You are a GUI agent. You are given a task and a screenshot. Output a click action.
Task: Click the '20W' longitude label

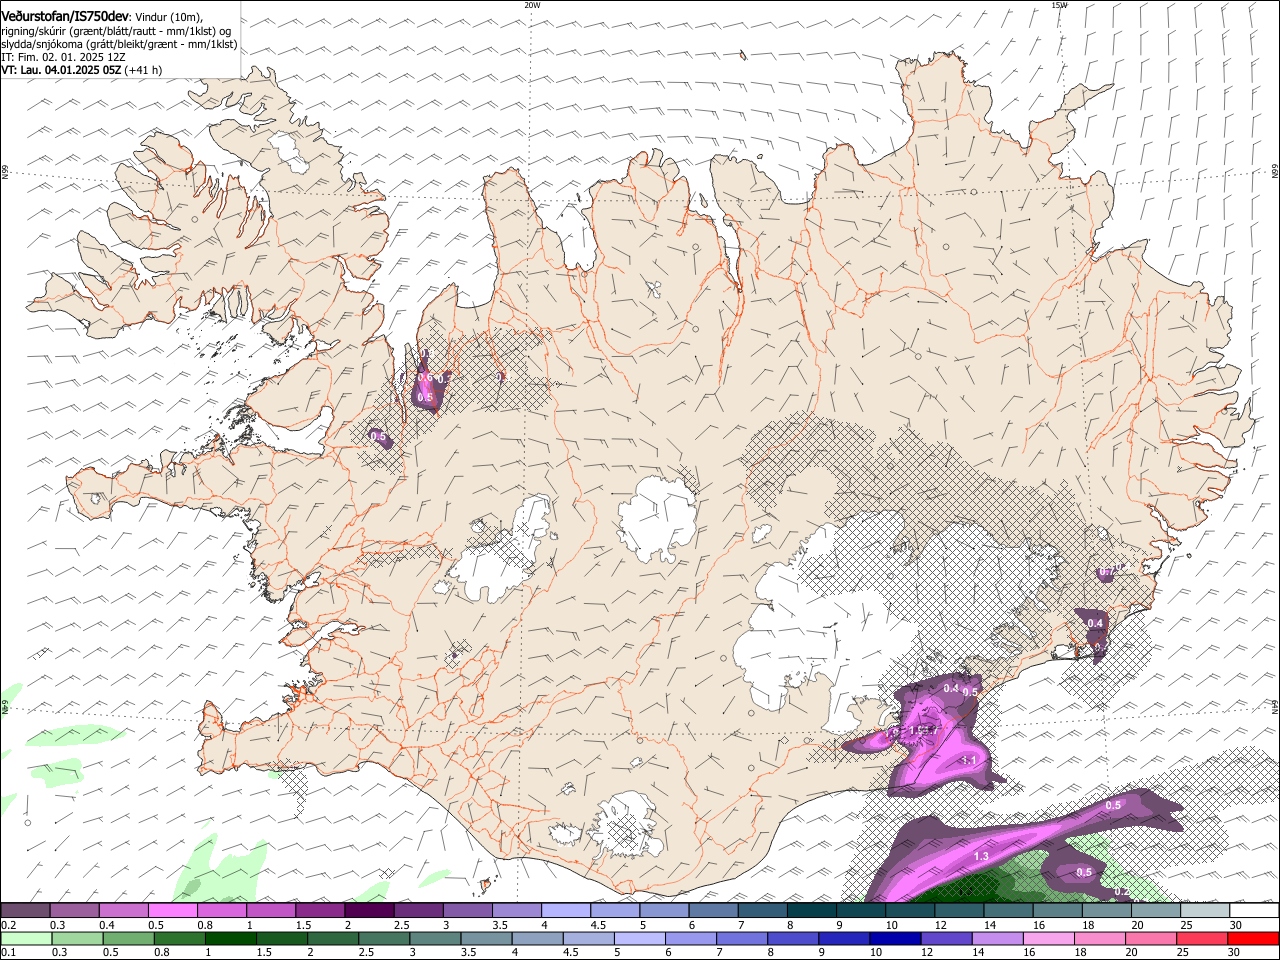click(532, 5)
